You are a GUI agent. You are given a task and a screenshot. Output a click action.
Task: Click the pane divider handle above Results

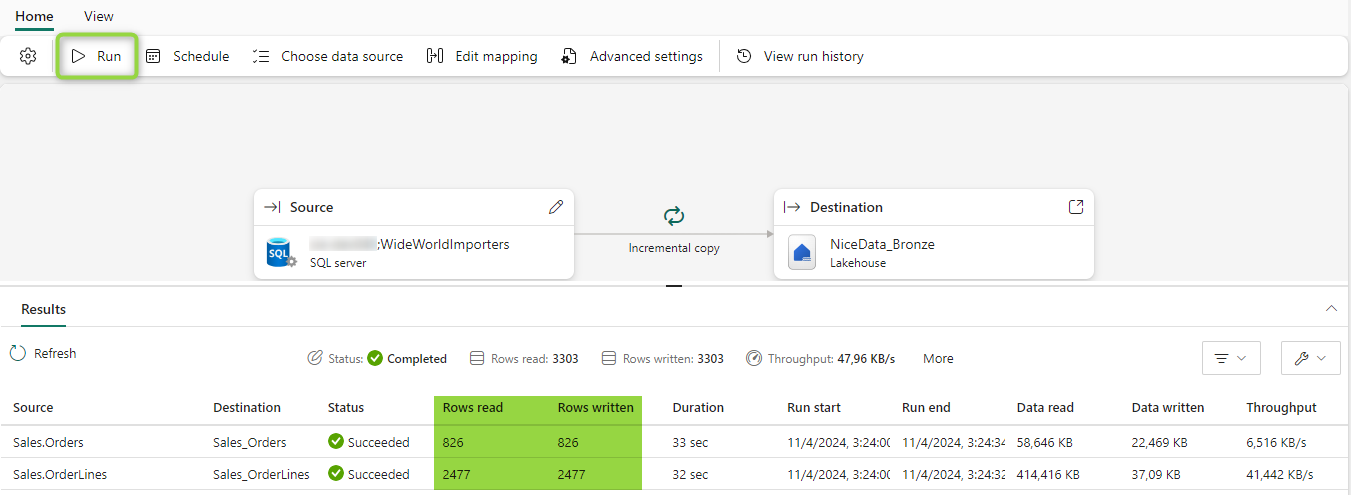(674, 286)
